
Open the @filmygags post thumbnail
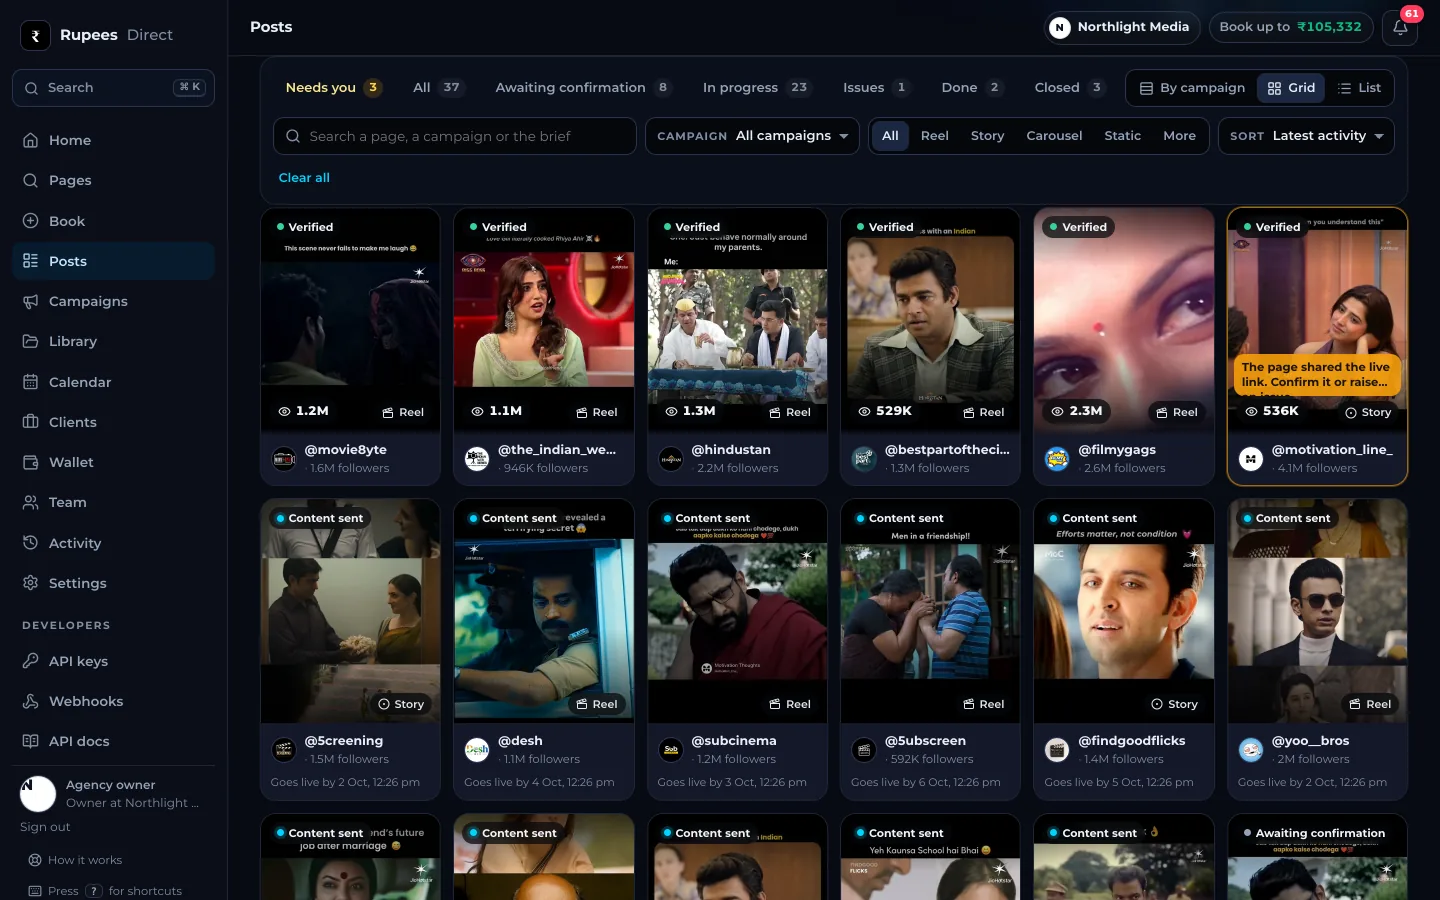1124,320
